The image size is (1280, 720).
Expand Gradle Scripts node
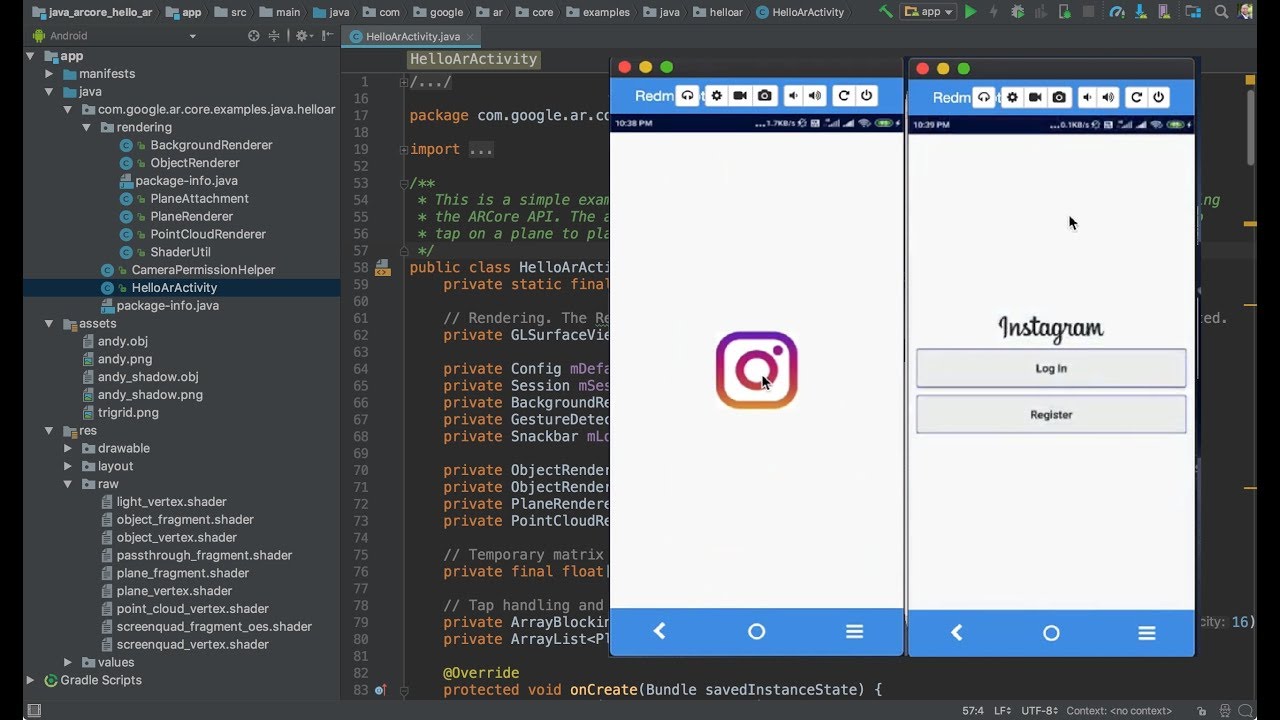click(32, 680)
